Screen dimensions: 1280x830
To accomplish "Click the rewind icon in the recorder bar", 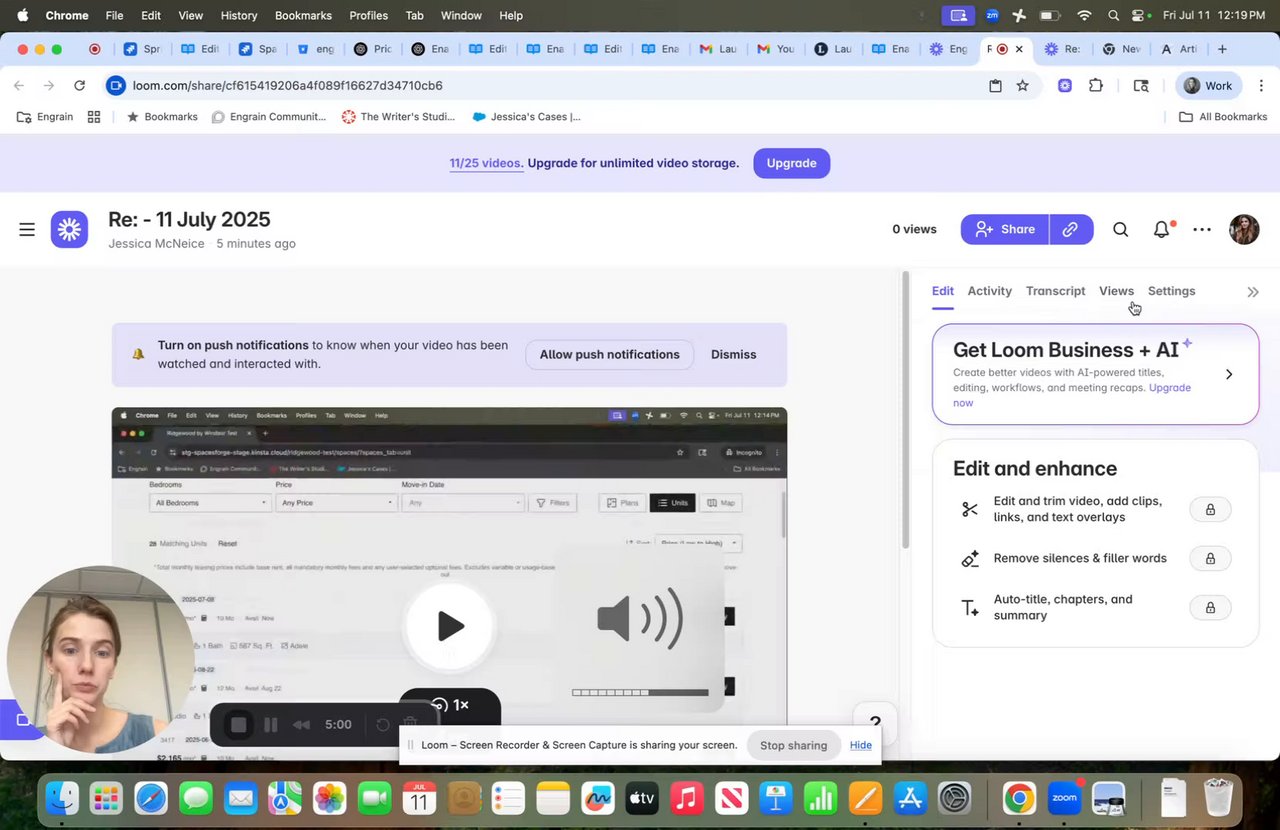I will [x=300, y=725].
